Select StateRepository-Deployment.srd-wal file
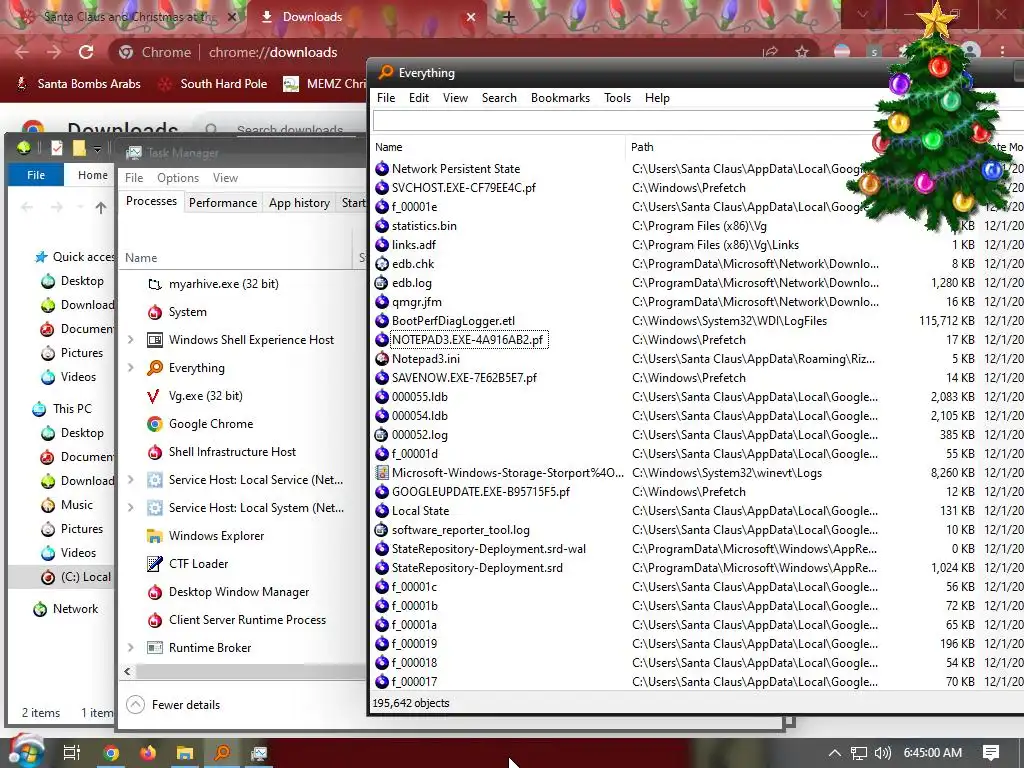This screenshot has width=1024, height=768. click(x=488, y=549)
